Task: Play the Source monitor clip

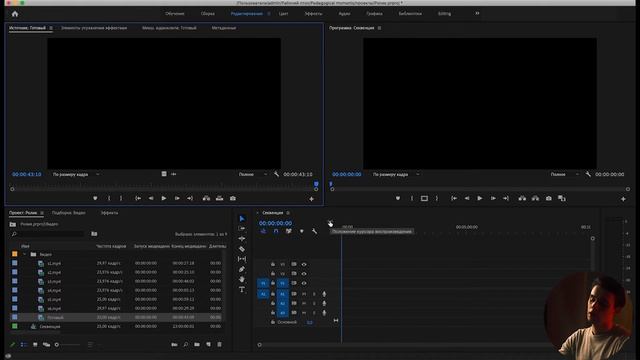Action: pyautogui.click(x=164, y=198)
